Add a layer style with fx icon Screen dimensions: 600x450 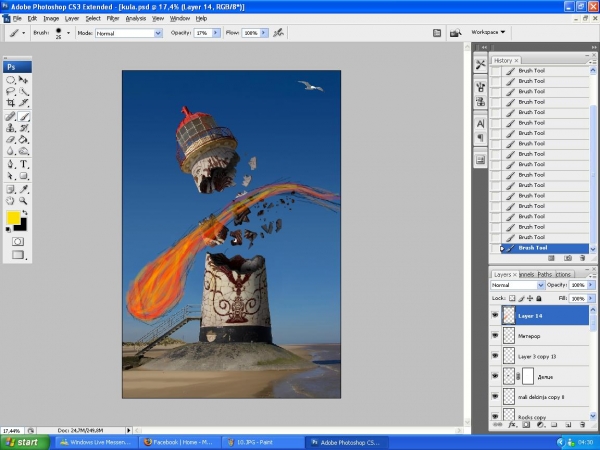tap(512, 425)
